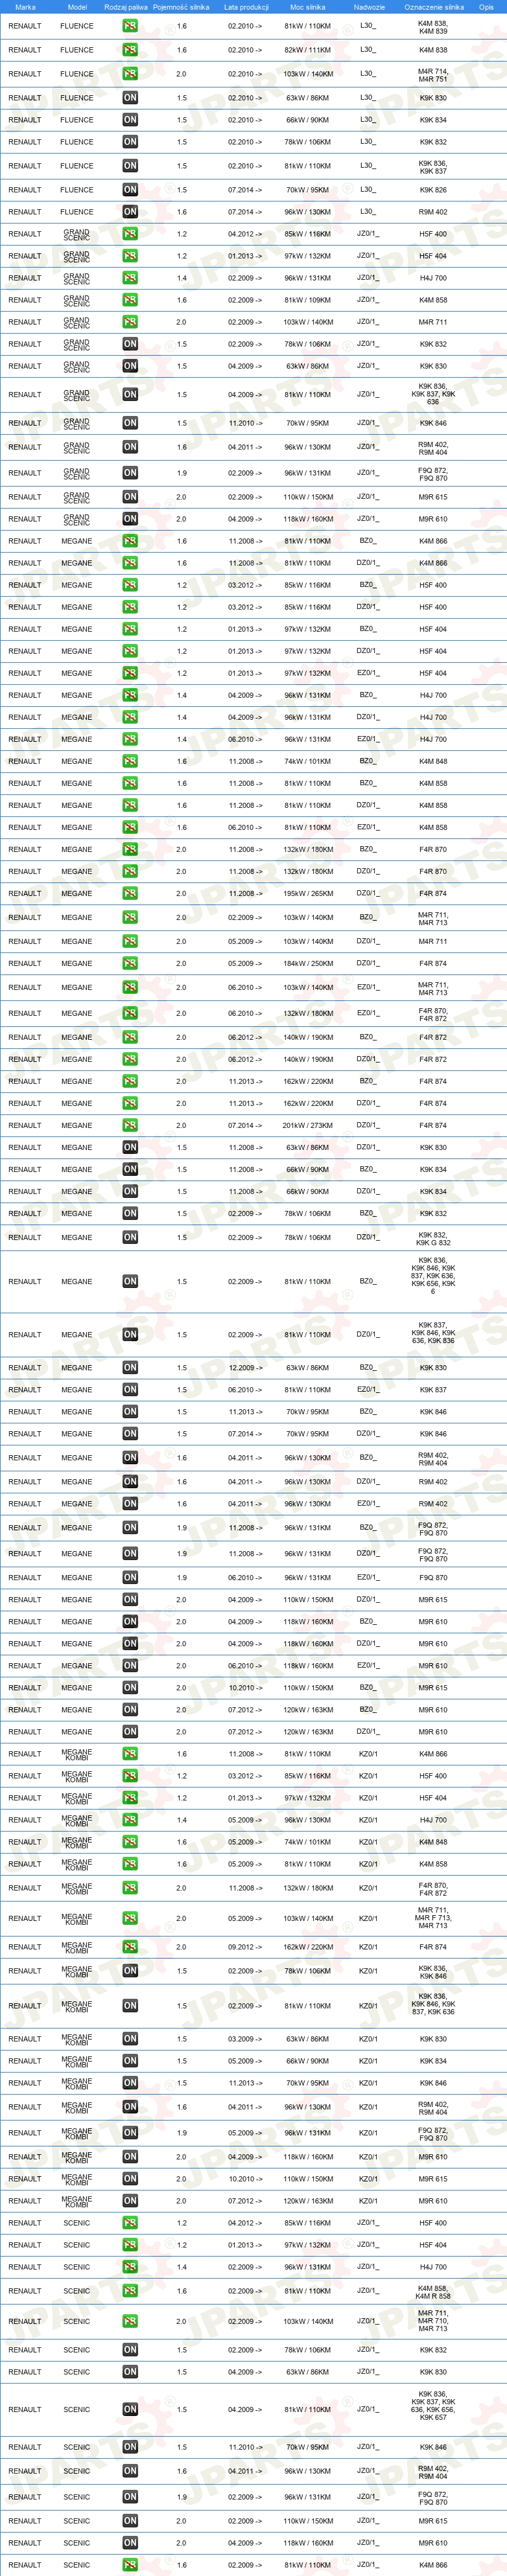Viewport: 507px width, 2576px height.
Task: Click diesel ON icon in Scenic K9K 657 row
Action: click(x=130, y=2410)
